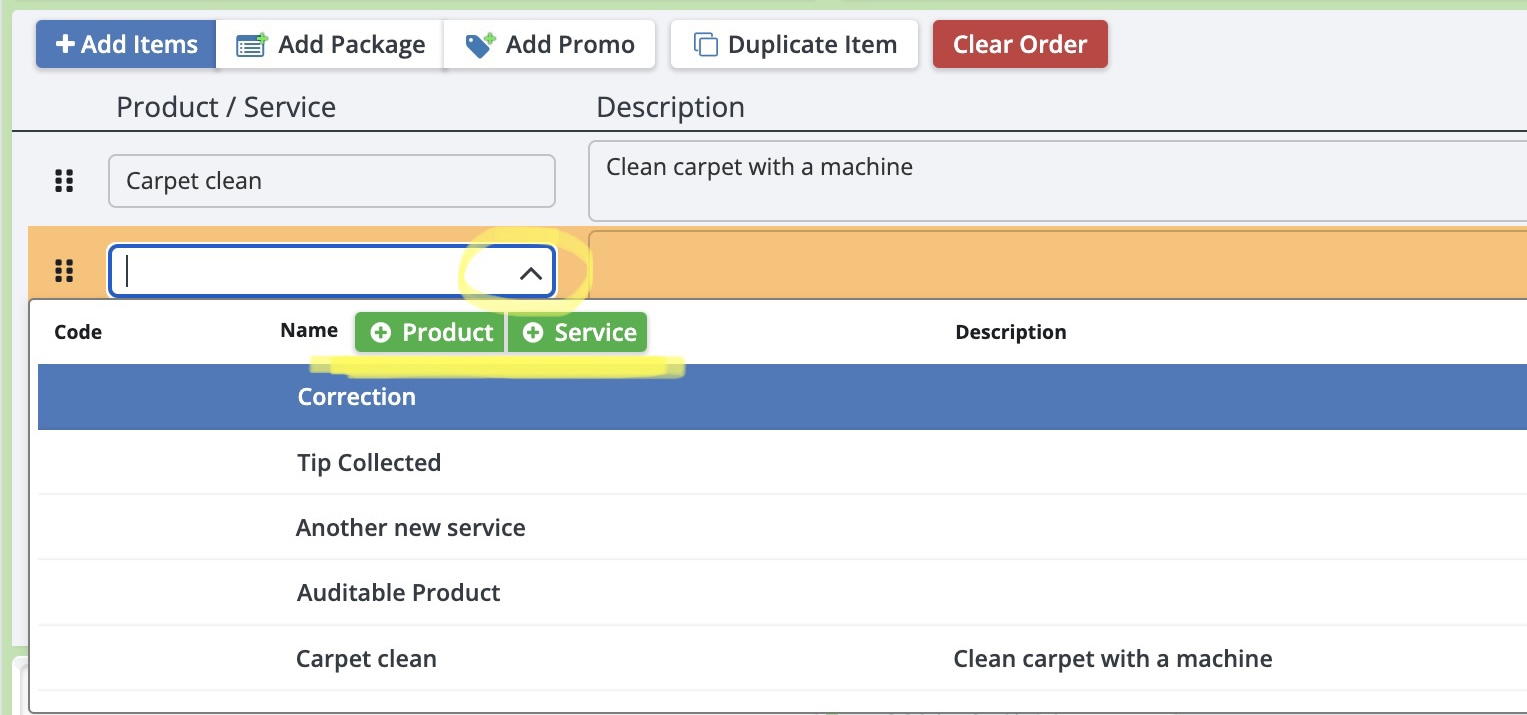Choose Carpet clean in dropdown results

[367, 660]
